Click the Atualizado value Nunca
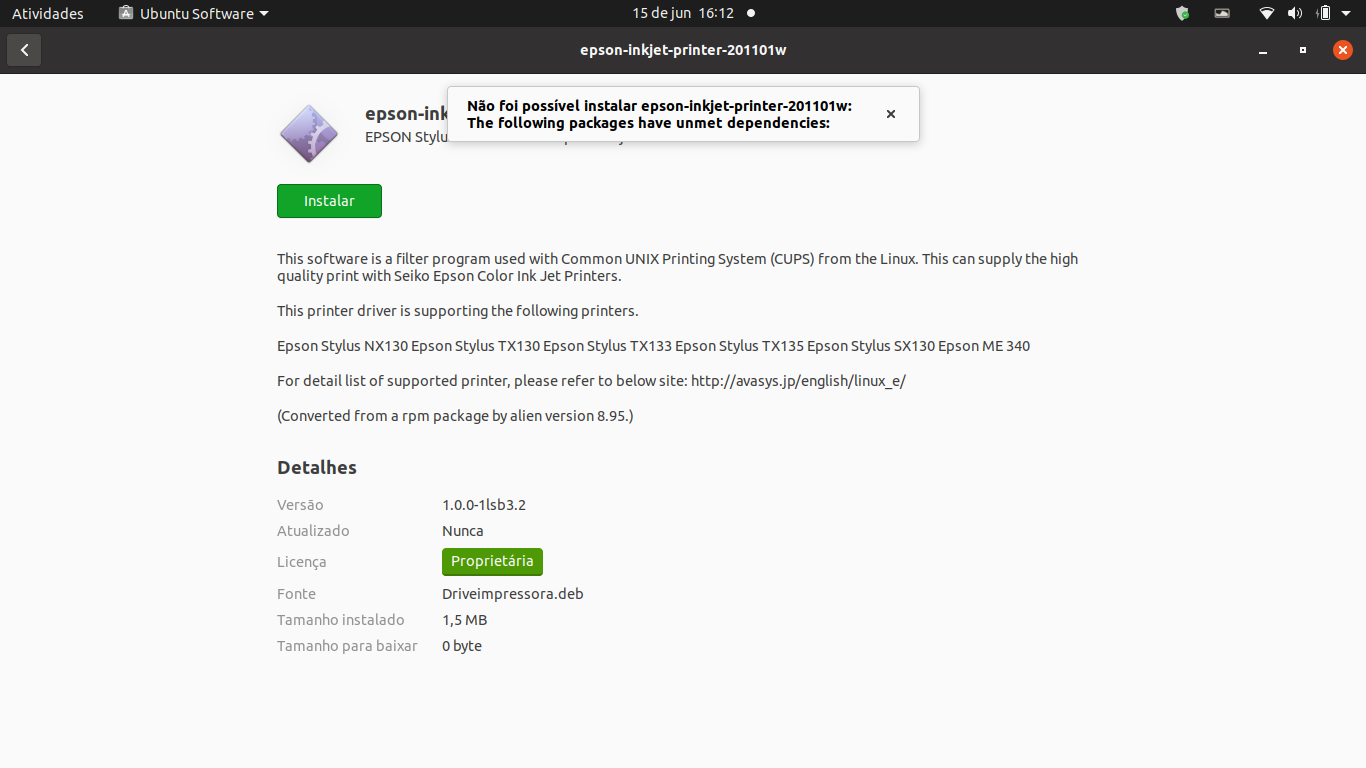This screenshot has width=1366, height=768. coord(463,531)
